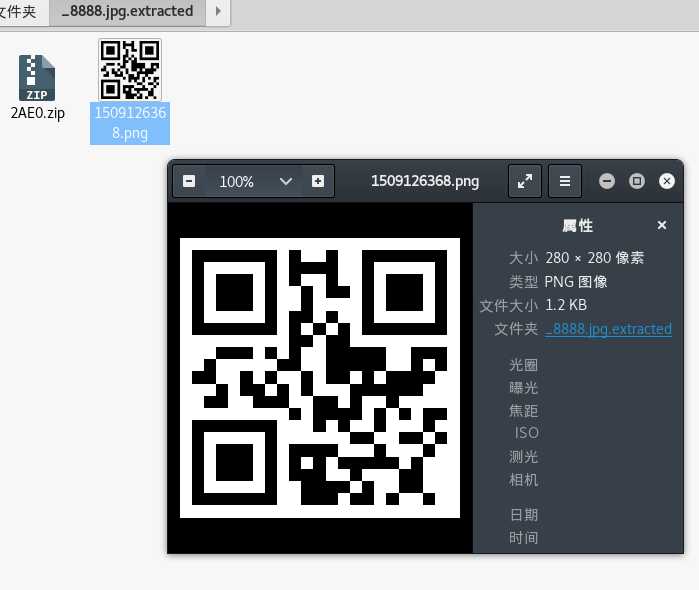This screenshot has height=590, width=699.
Task: Click the selected 1509126368.png file name label
Action: 130,123
